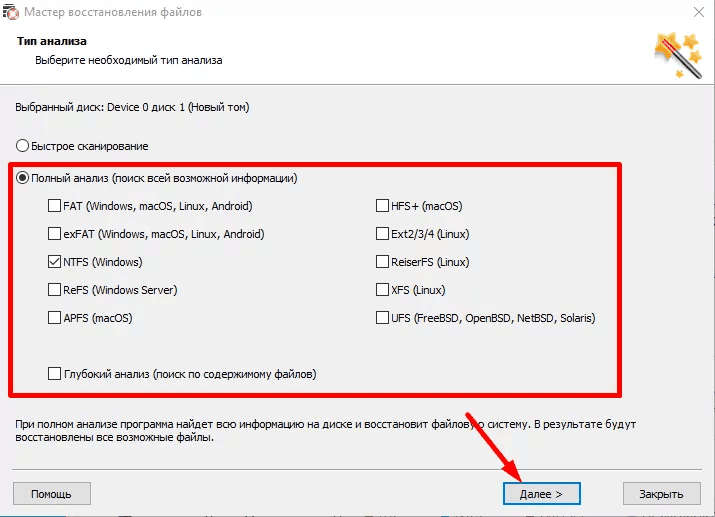Uncheck the NTFS (Windows) checkbox
Screen dimensions: 715x517
[x=55, y=263]
